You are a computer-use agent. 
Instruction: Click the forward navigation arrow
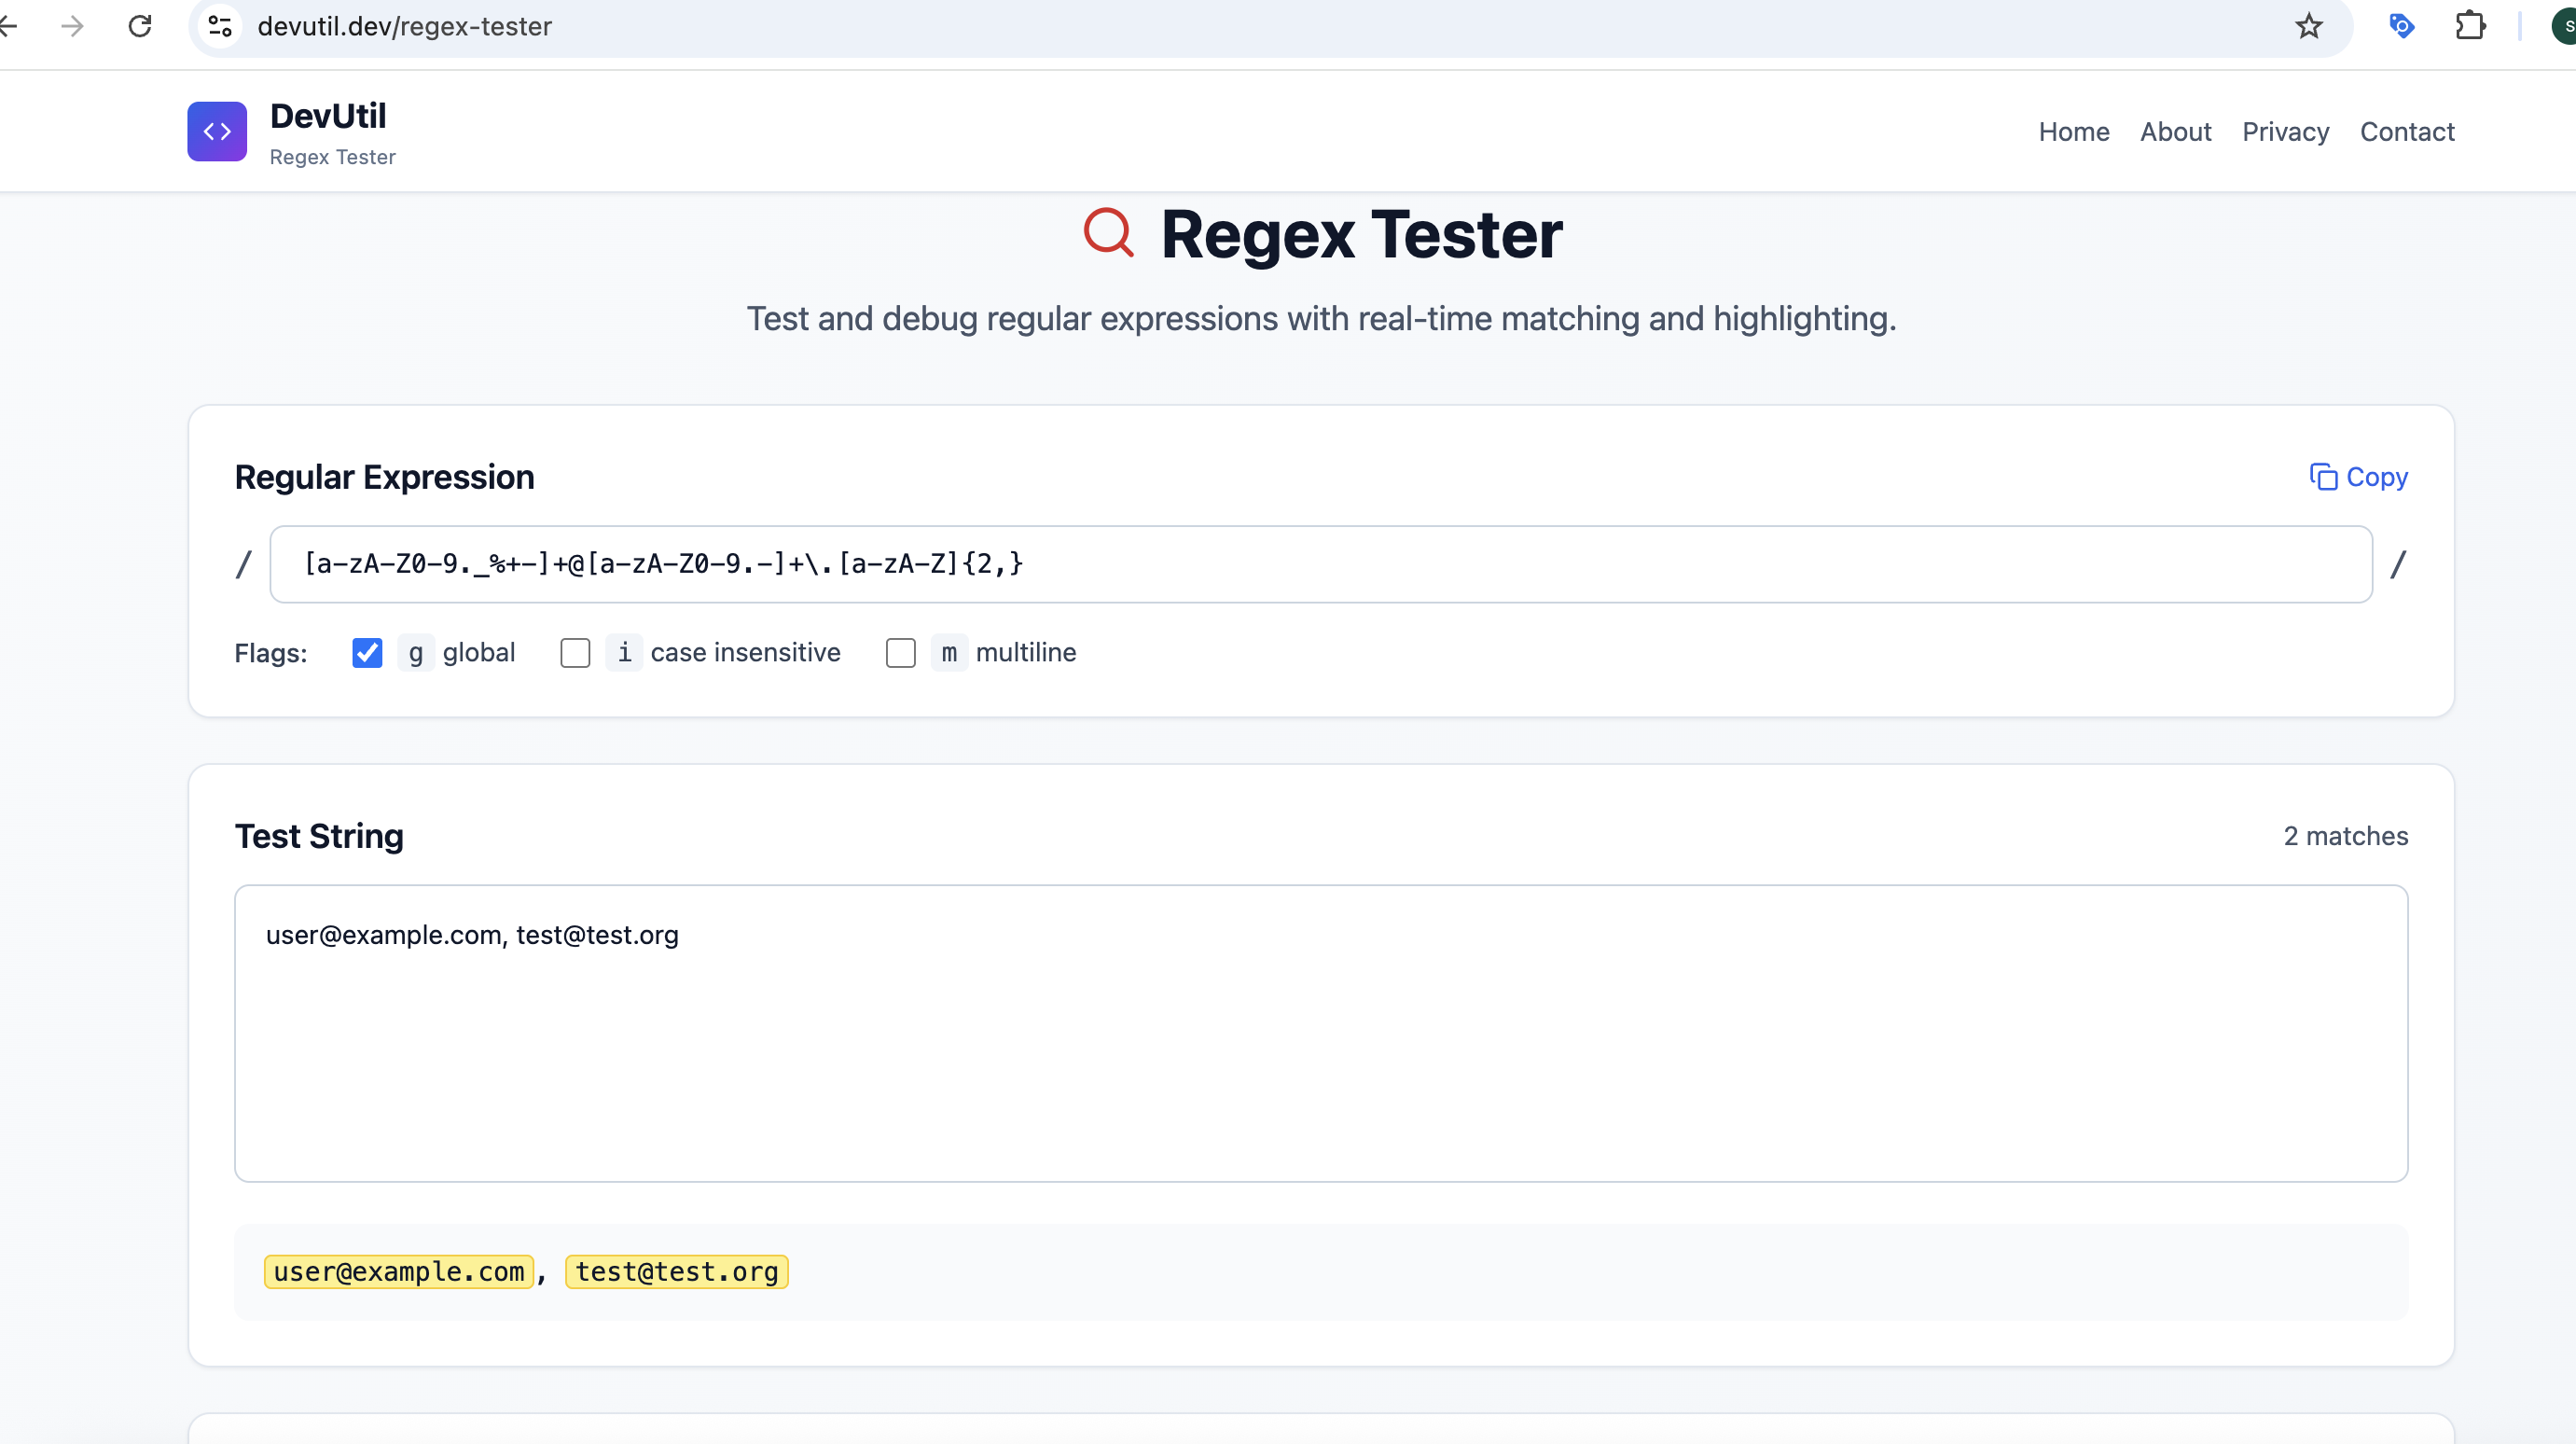(72, 26)
